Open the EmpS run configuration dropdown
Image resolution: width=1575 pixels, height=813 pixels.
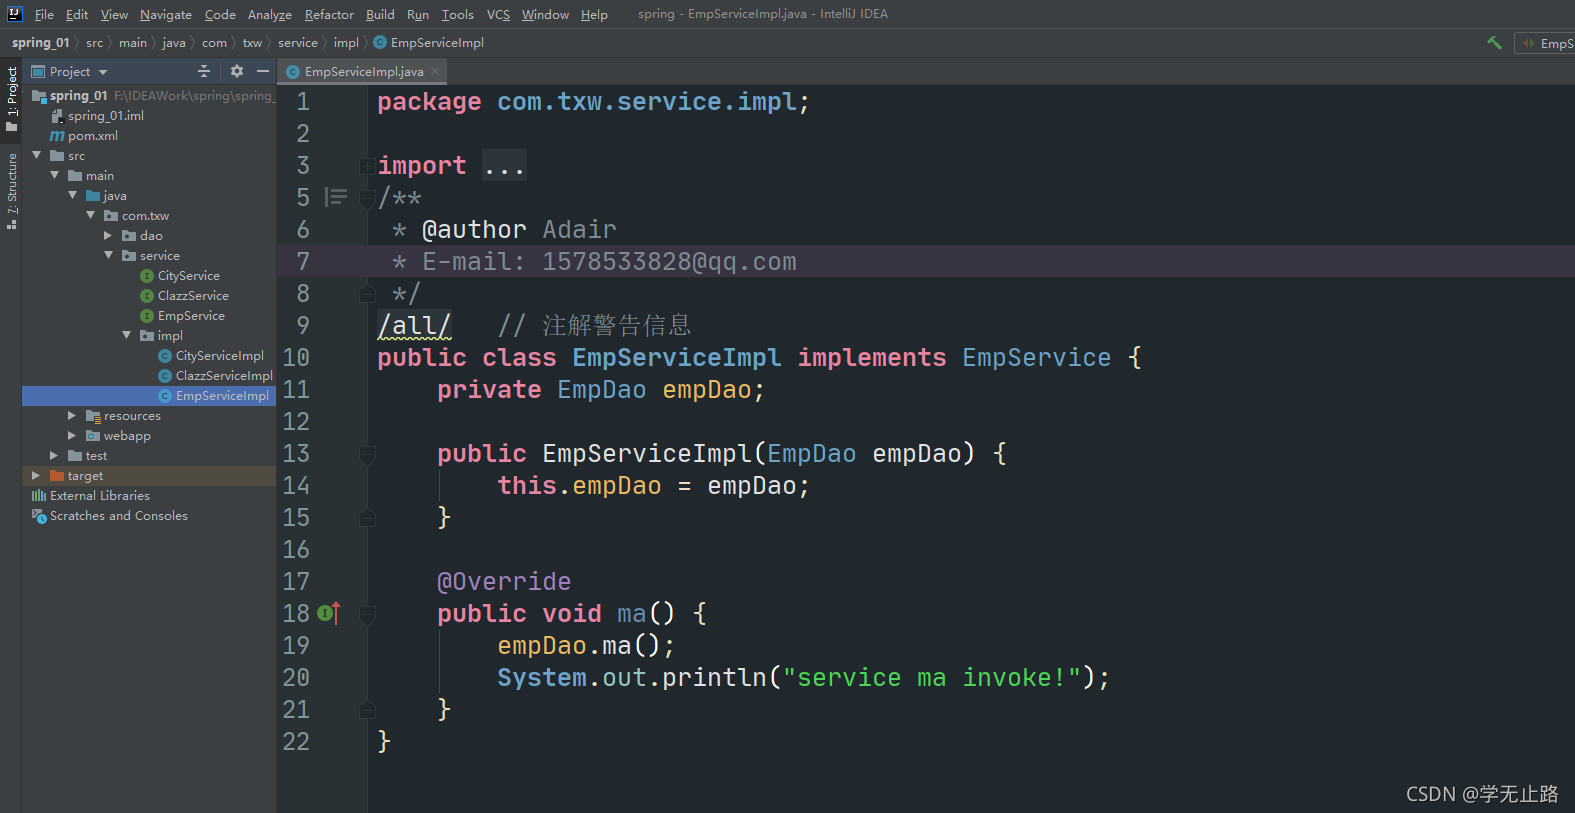(1546, 43)
